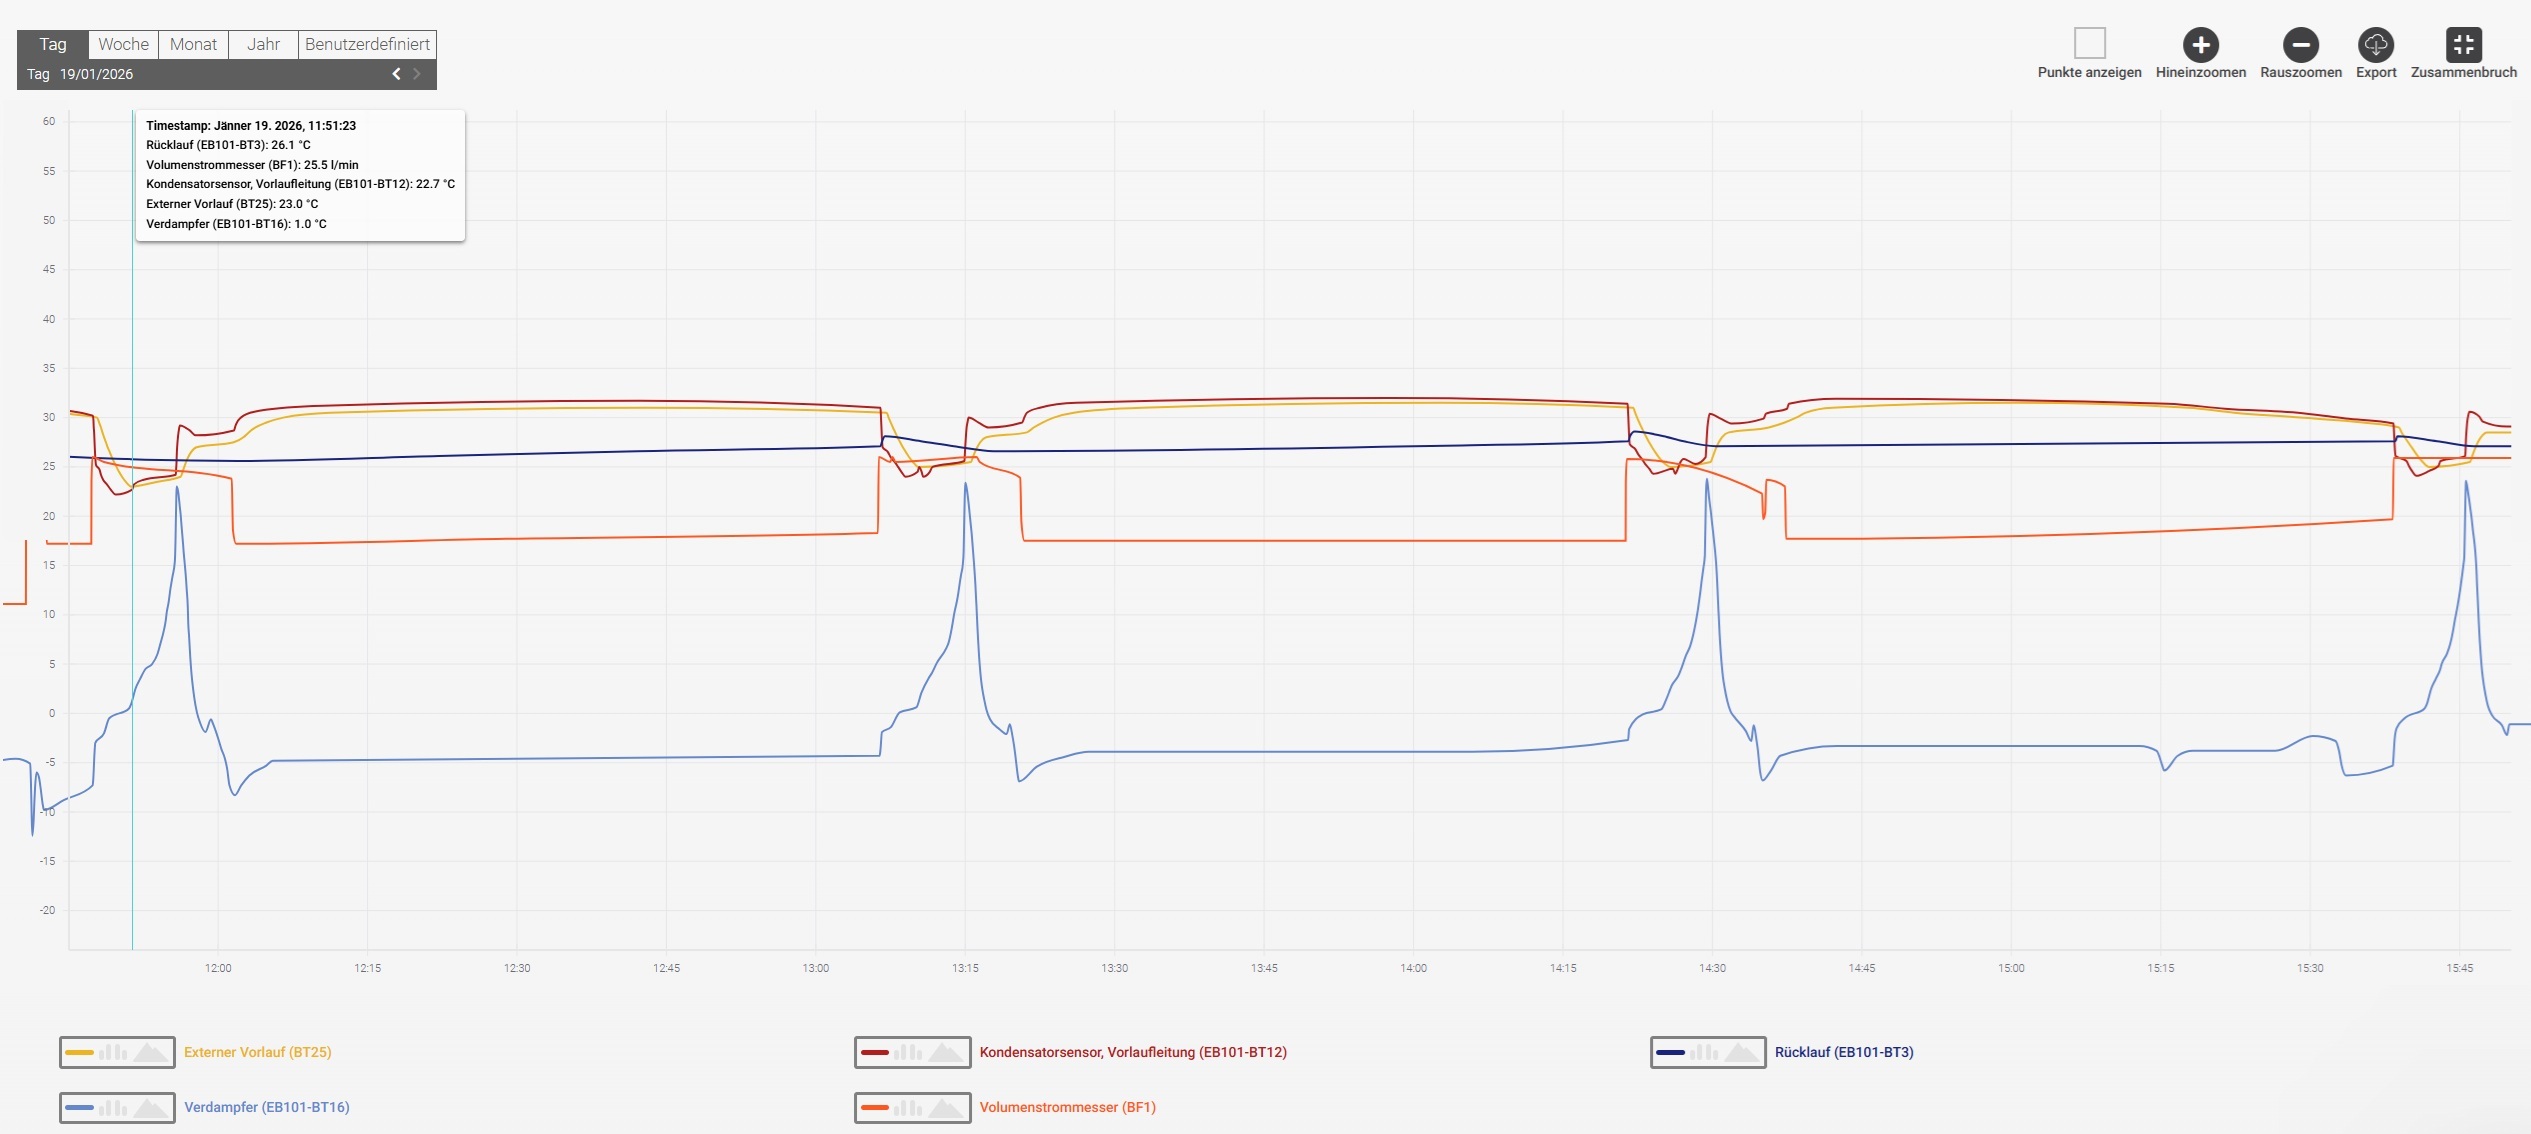The width and height of the screenshot is (2531, 1134).
Task: Click the date 19/01/2026 field
Action: click(96, 74)
